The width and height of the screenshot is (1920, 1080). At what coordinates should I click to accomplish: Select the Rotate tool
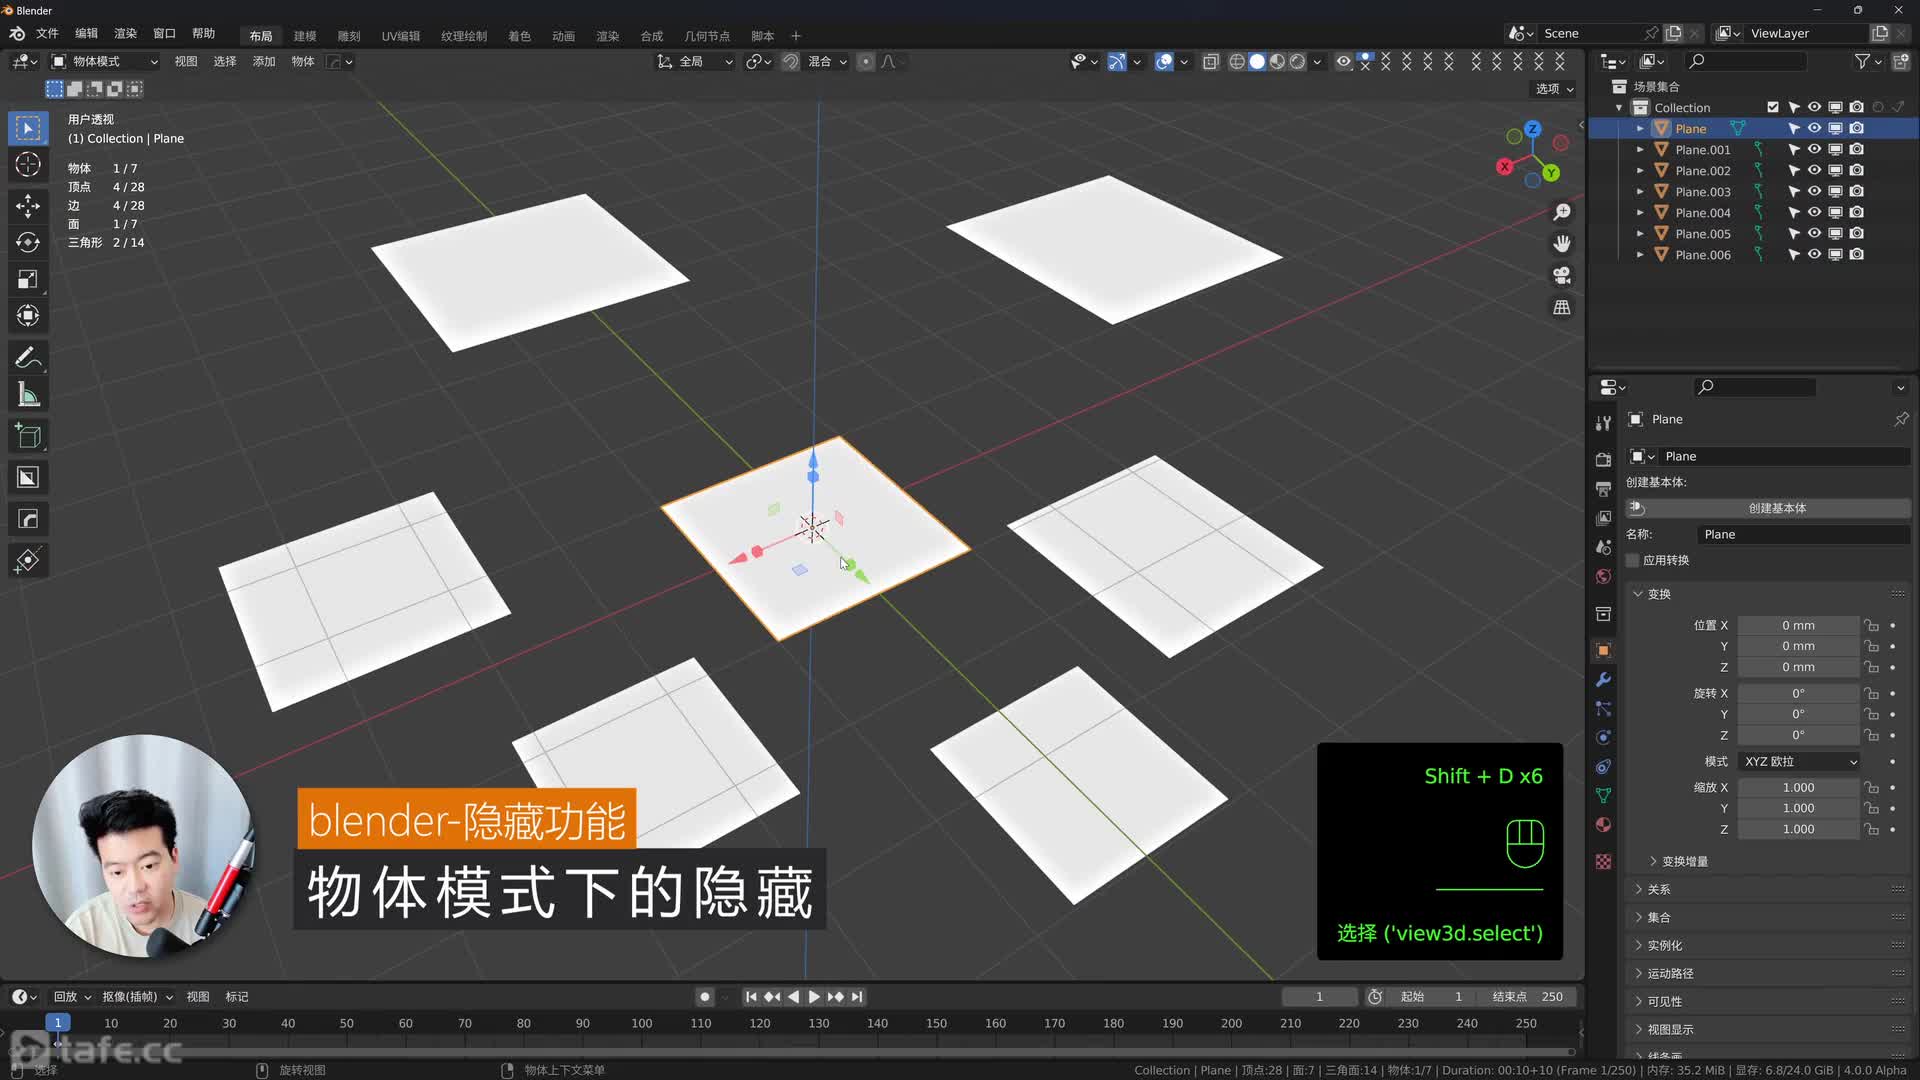click(x=28, y=243)
